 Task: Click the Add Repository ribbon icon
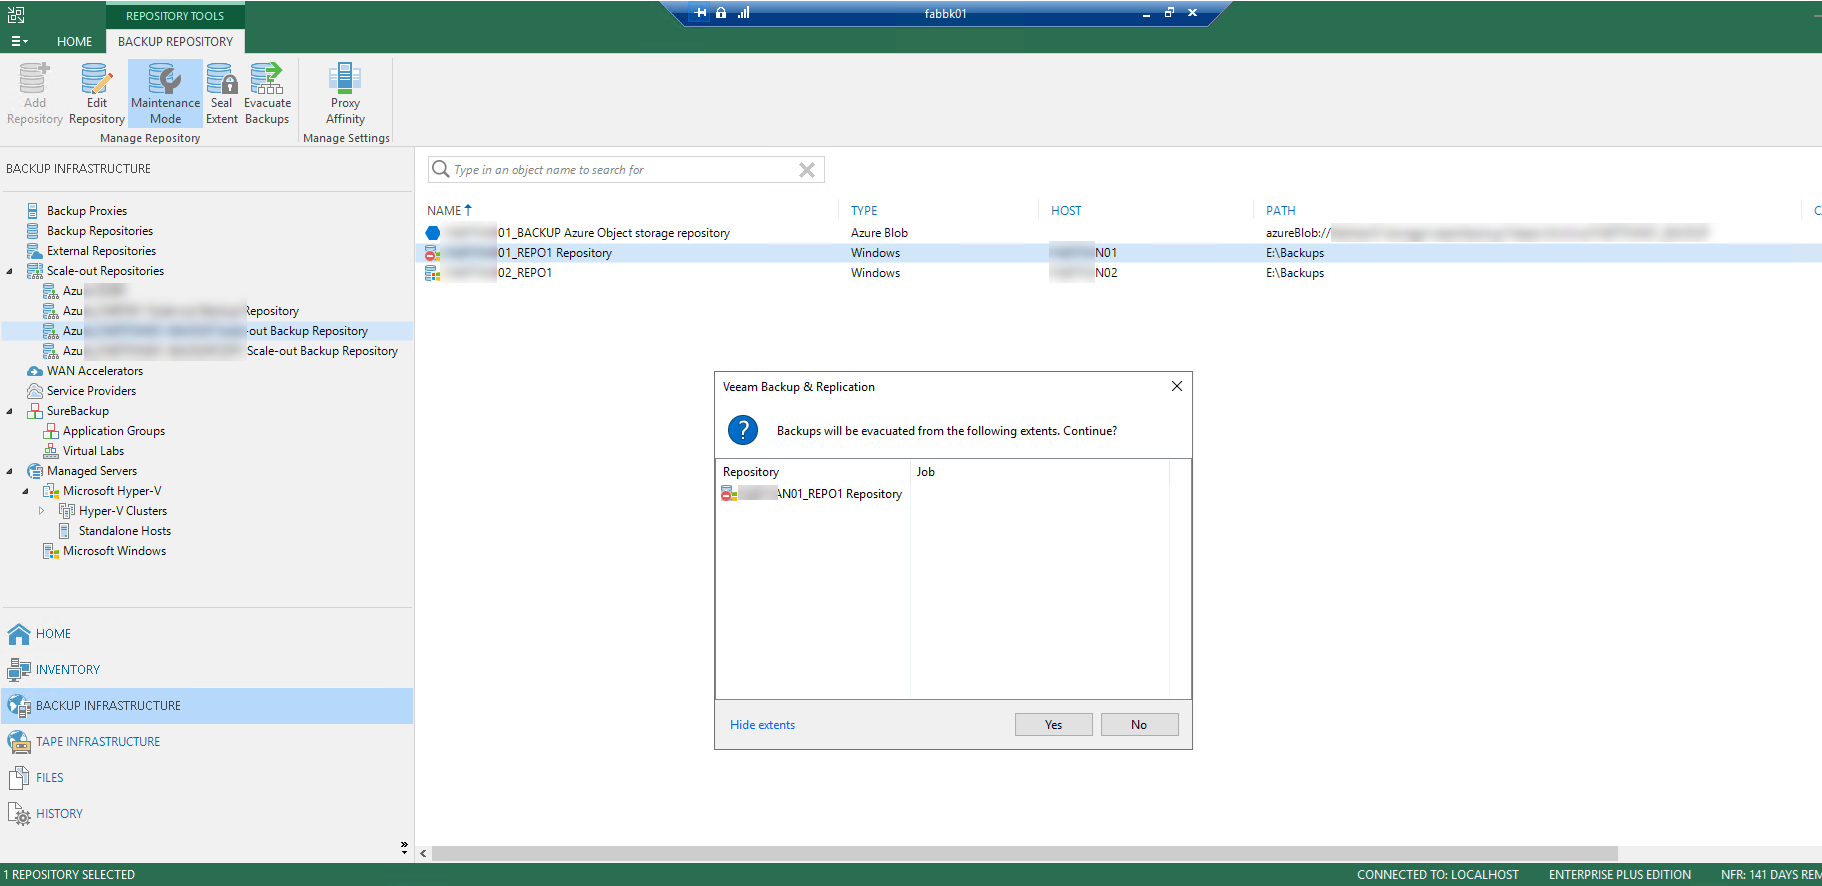[35, 94]
